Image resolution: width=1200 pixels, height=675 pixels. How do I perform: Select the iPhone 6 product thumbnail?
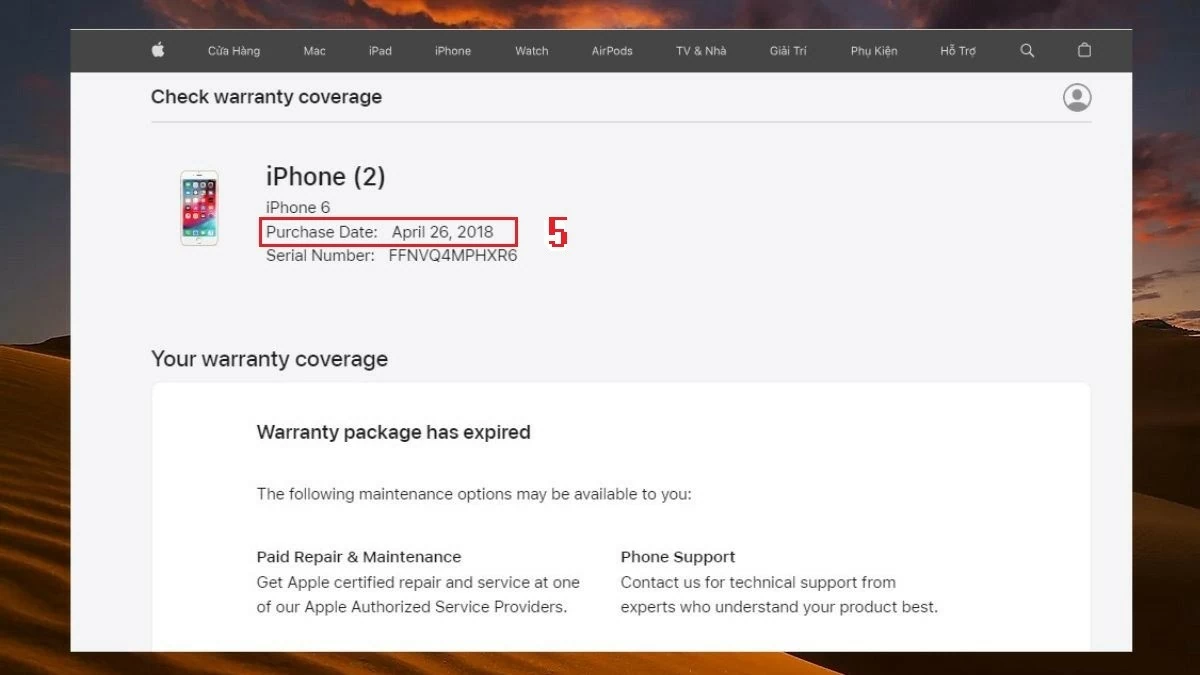[x=199, y=208]
